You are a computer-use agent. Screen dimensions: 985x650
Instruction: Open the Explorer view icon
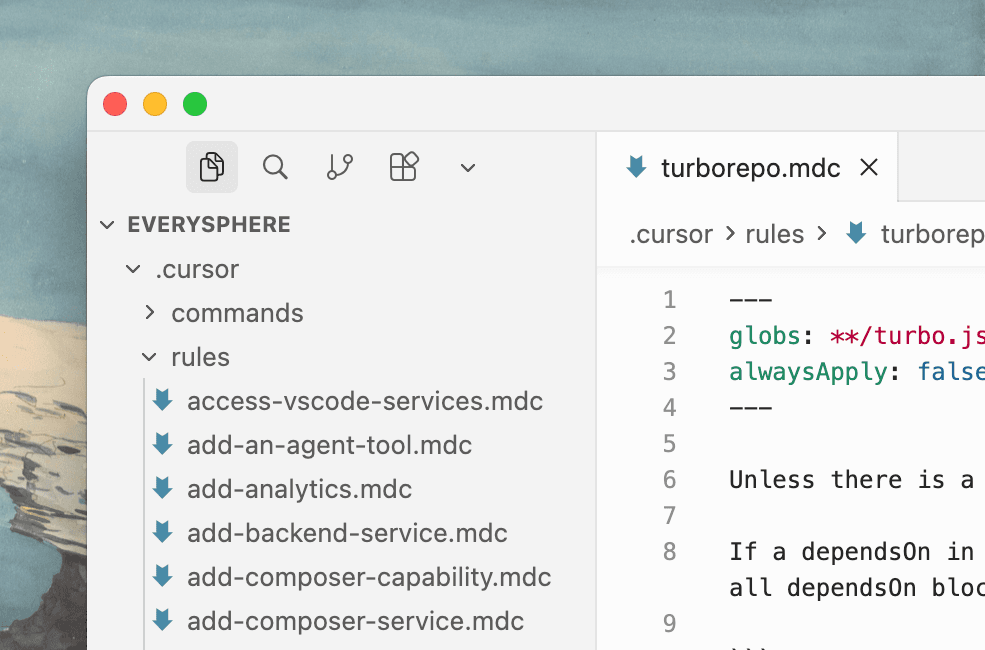coord(211,167)
